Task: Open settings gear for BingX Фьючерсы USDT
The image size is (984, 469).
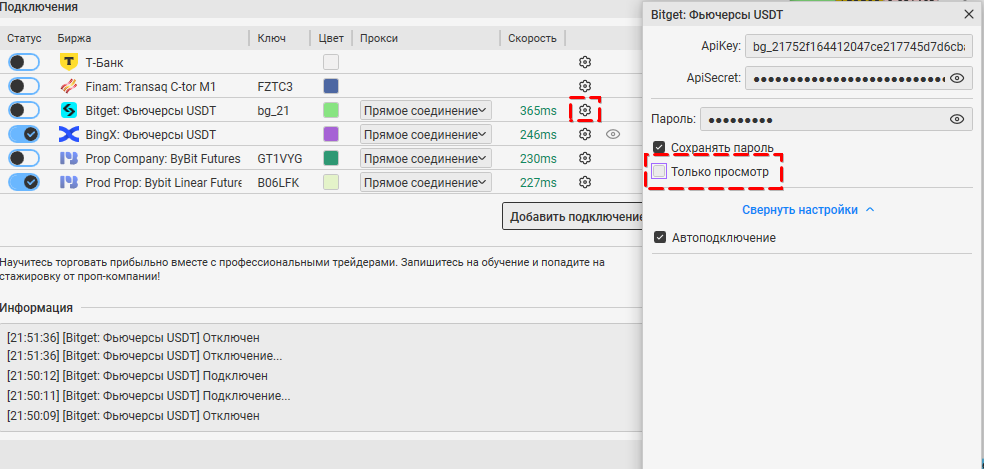Action: tap(585, 134)
